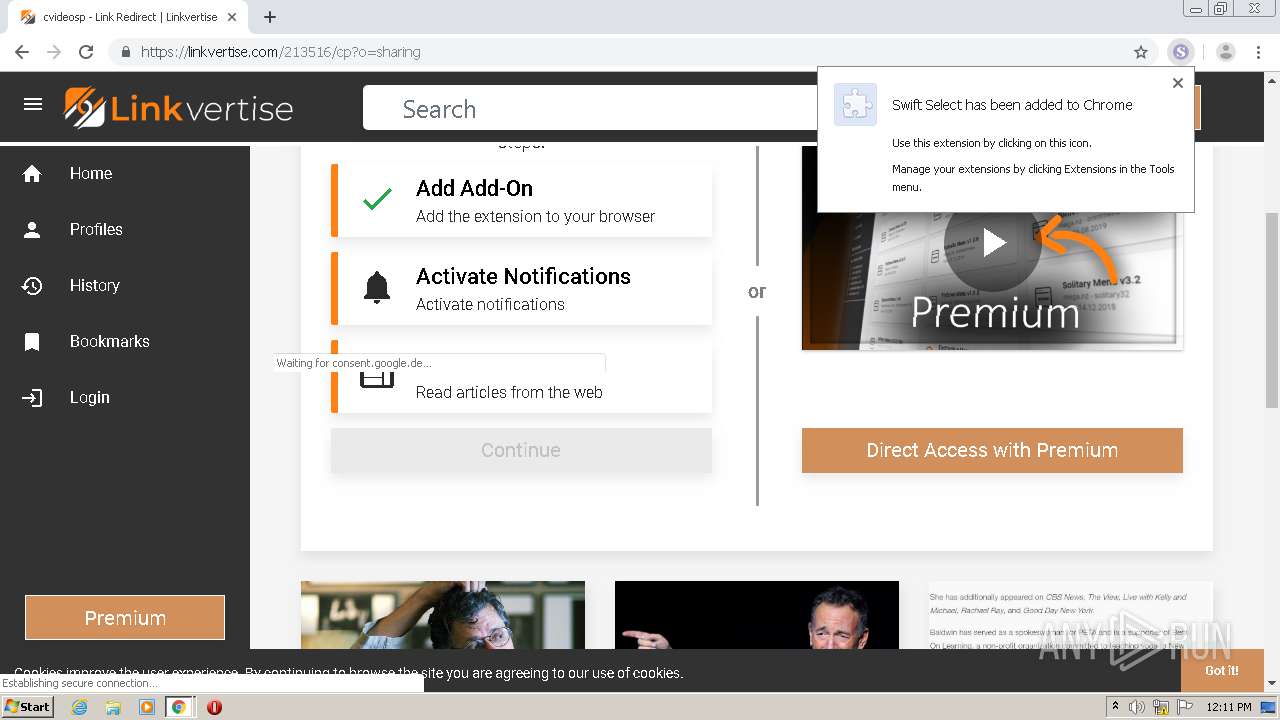Click the red Opera-like taskbar icon
Viewport: 1280px width, 720px height.
214,707
